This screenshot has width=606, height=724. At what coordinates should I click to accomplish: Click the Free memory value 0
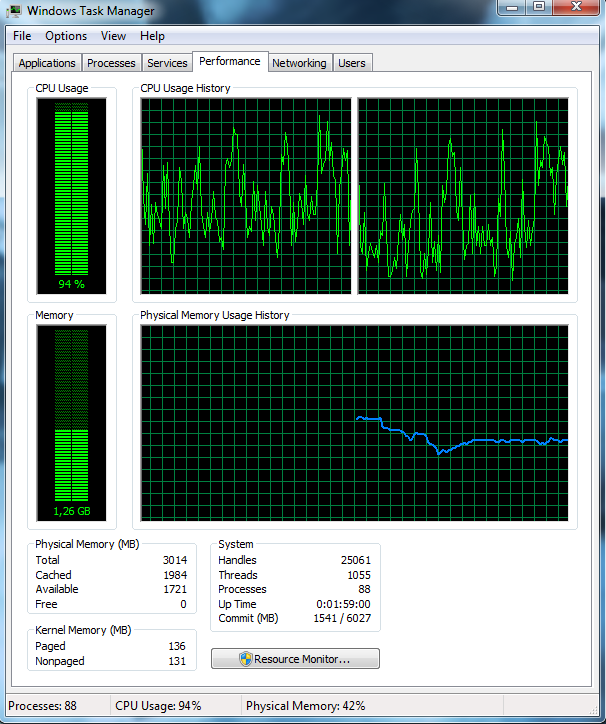click(183, 604)
